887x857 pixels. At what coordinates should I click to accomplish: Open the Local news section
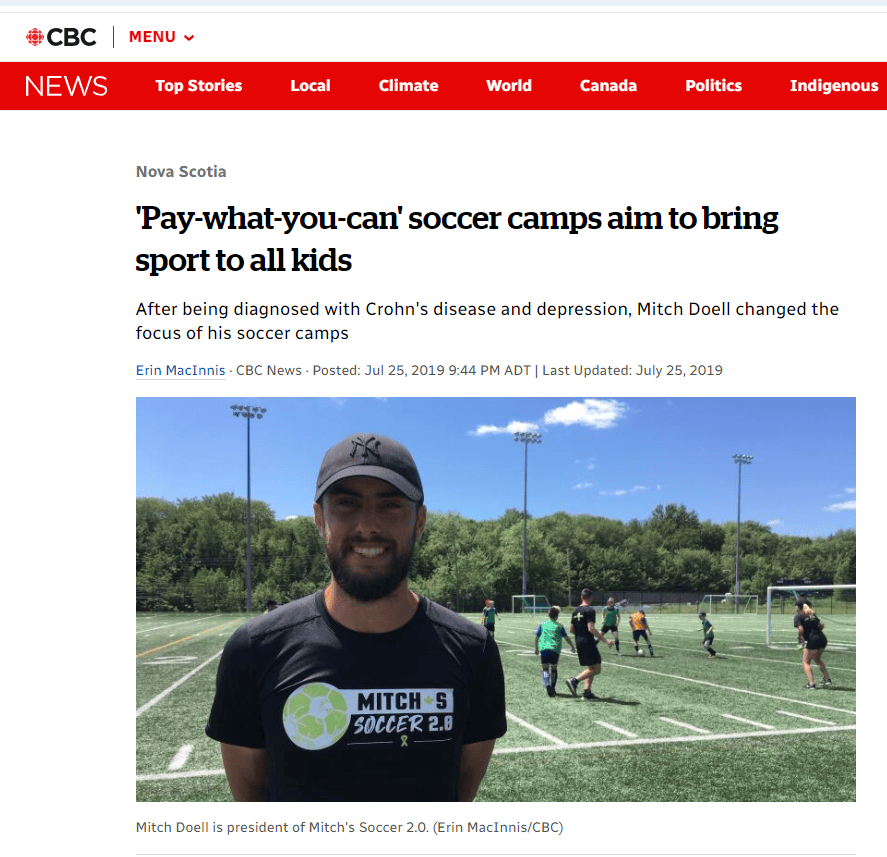(x=310, y=85)
